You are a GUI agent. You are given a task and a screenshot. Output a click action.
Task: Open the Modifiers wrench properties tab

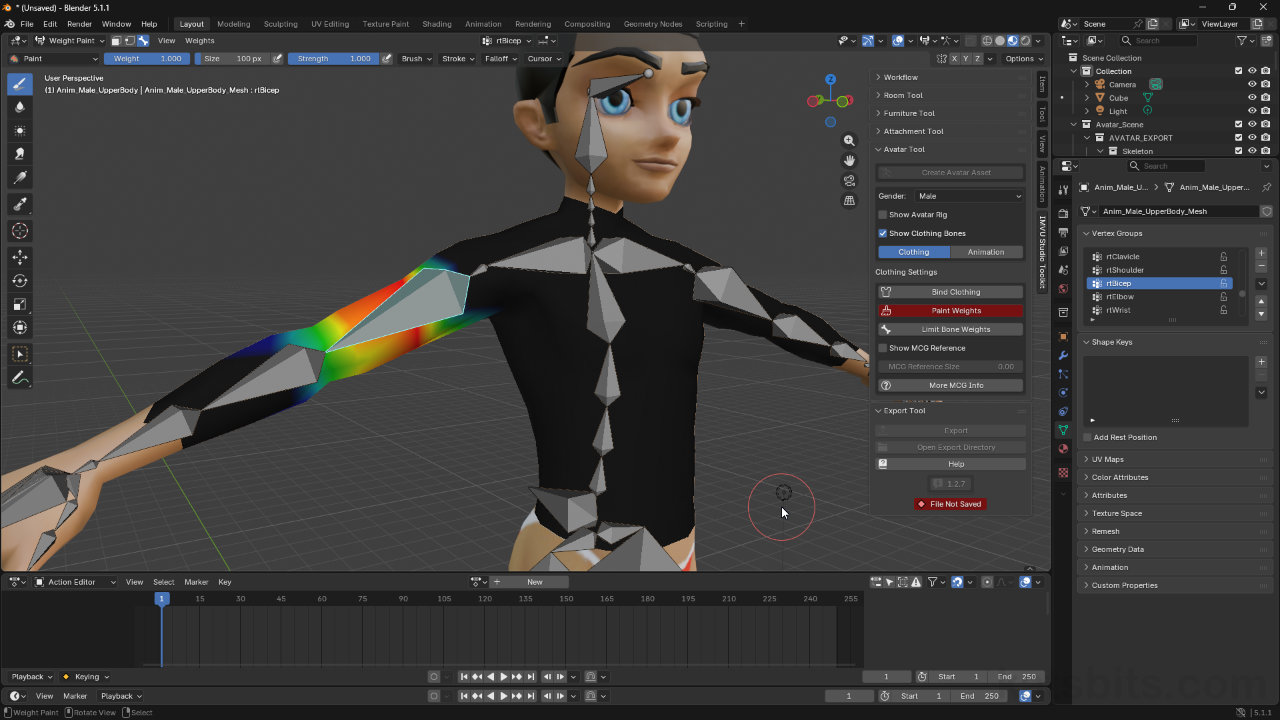(1063, 355)
